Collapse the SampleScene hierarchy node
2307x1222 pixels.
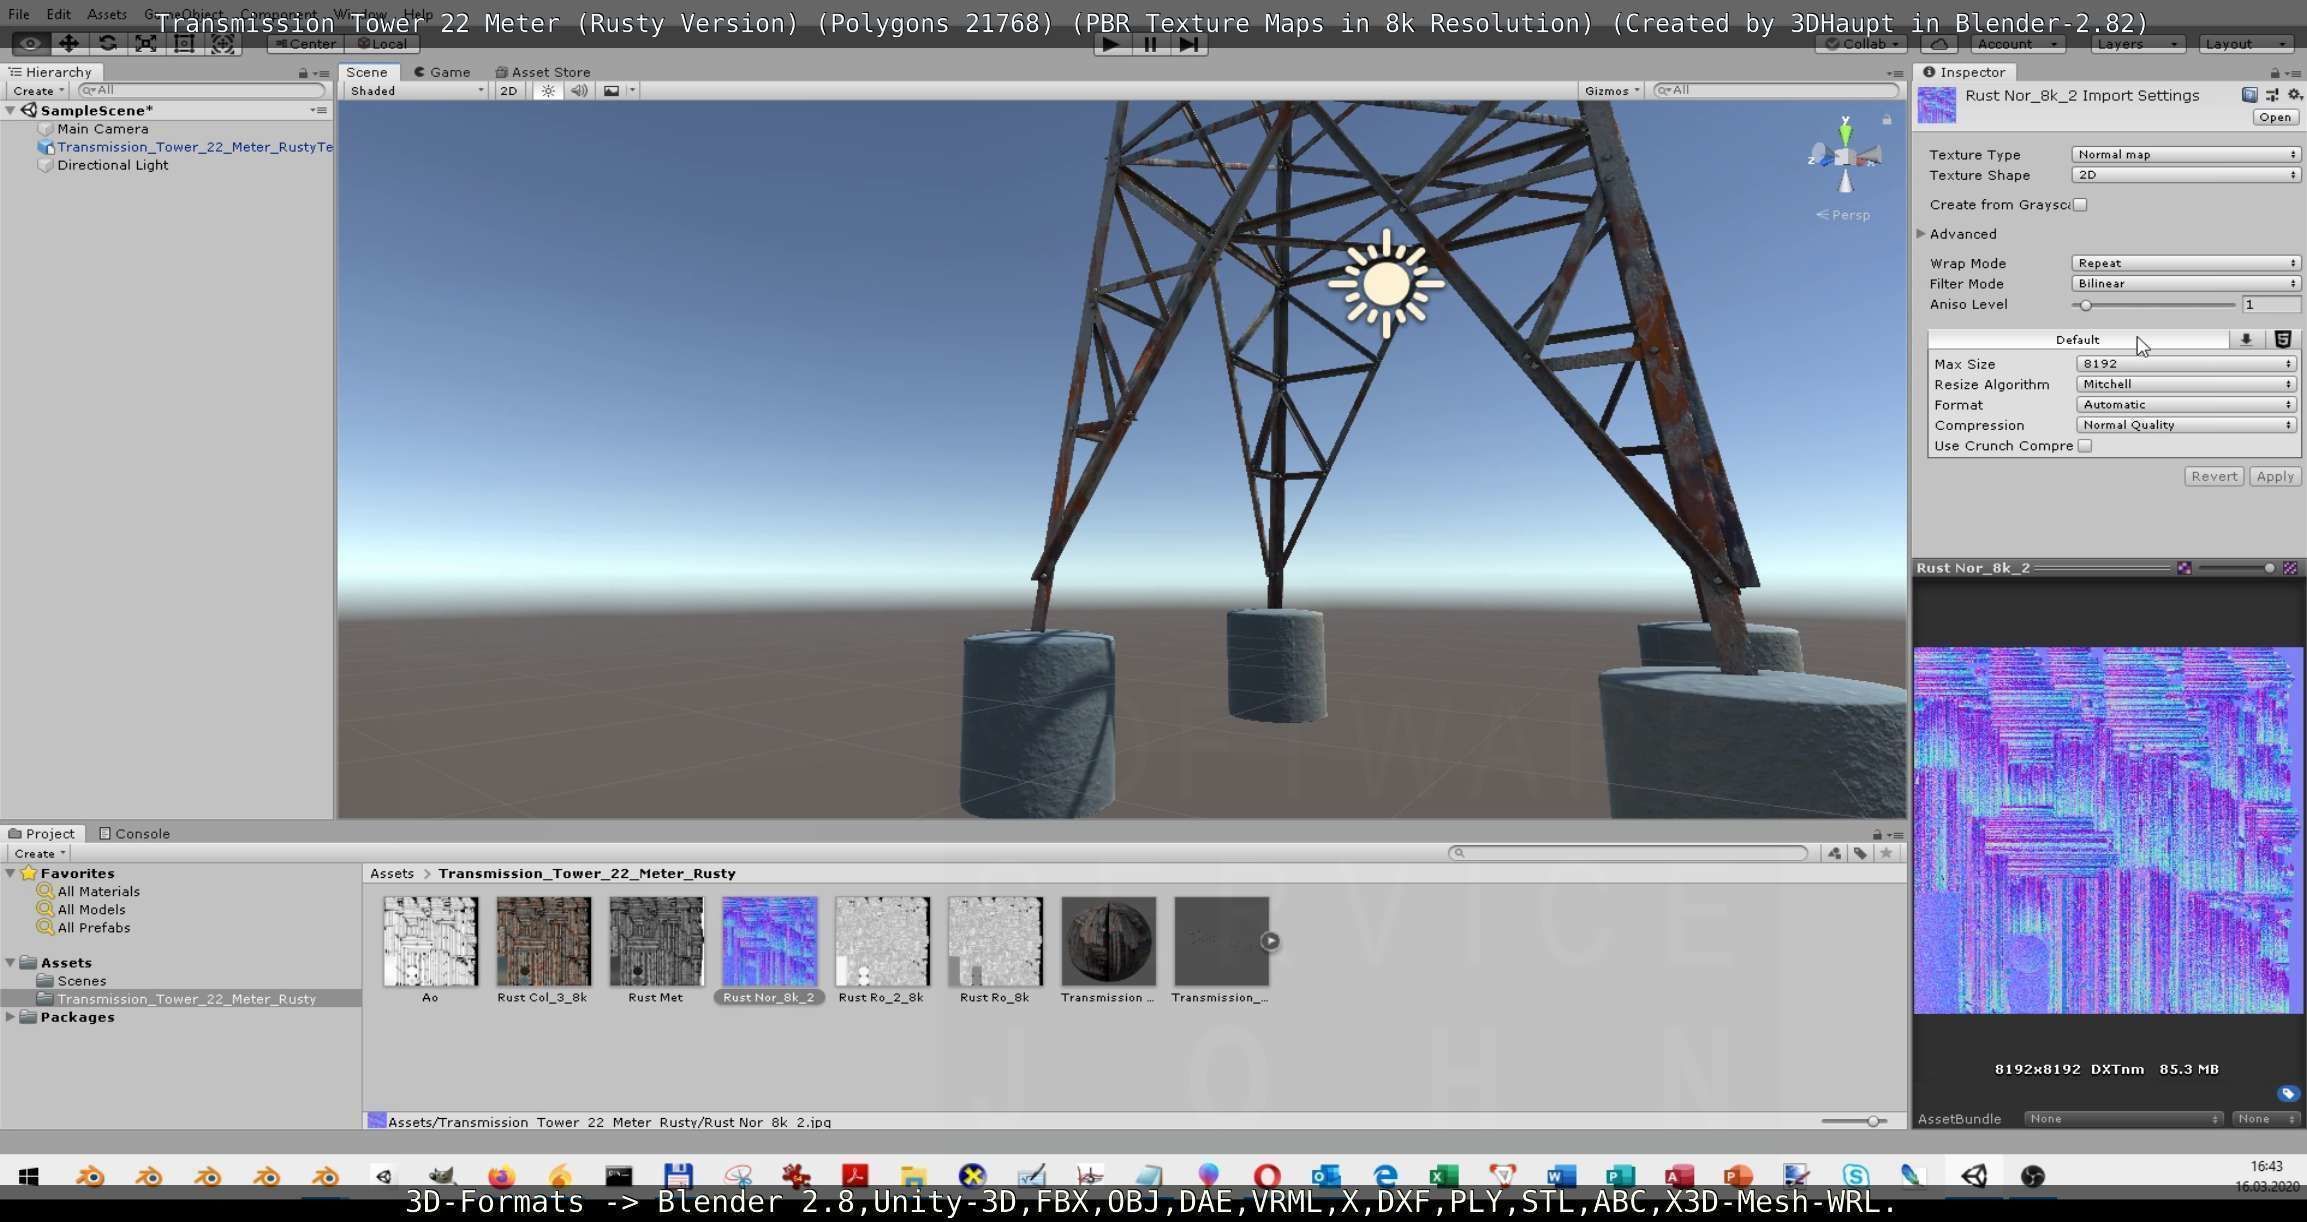10,110
